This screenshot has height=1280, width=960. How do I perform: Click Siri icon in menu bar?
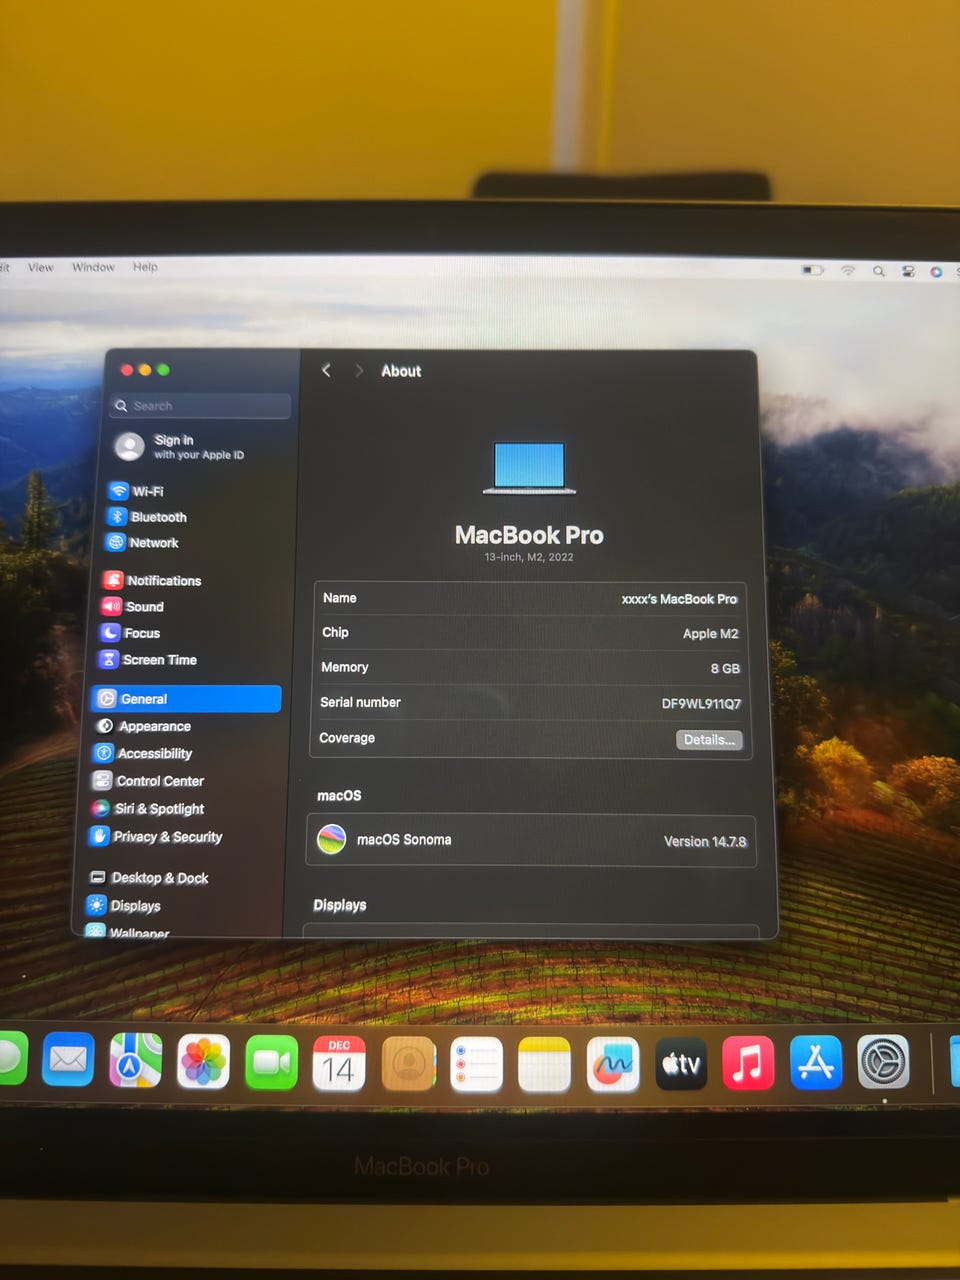(x=936, y=272)
